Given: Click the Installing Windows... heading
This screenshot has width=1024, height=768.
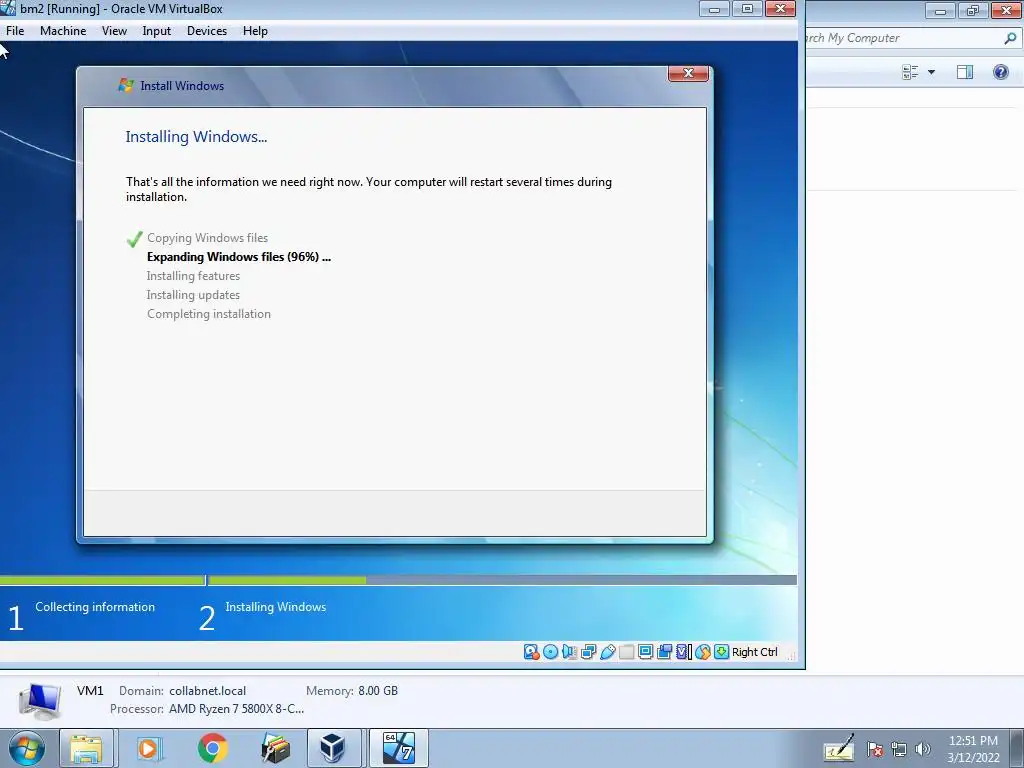Looking at the screenshot, I should tap(196, 136).
